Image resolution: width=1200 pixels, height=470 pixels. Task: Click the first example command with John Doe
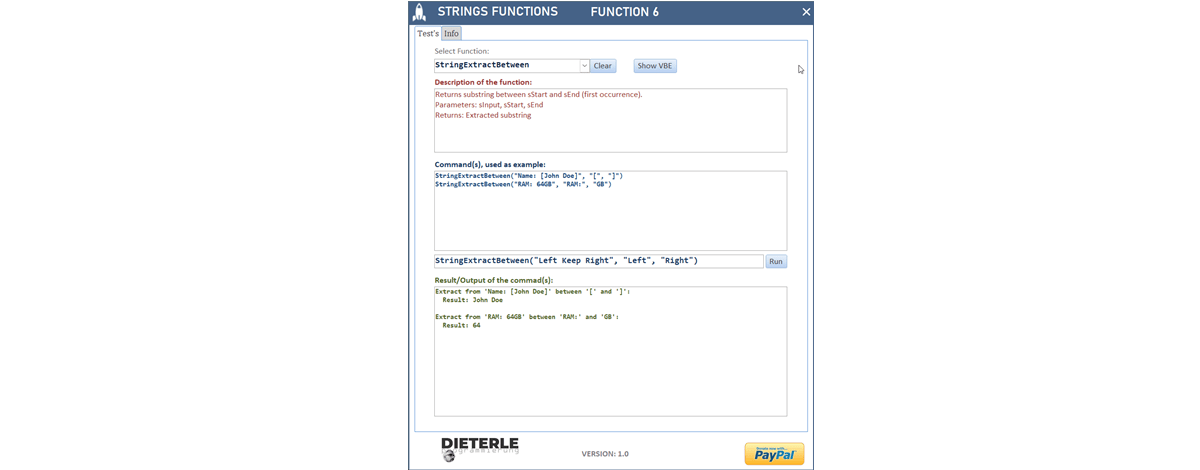[x=529, y=176]
